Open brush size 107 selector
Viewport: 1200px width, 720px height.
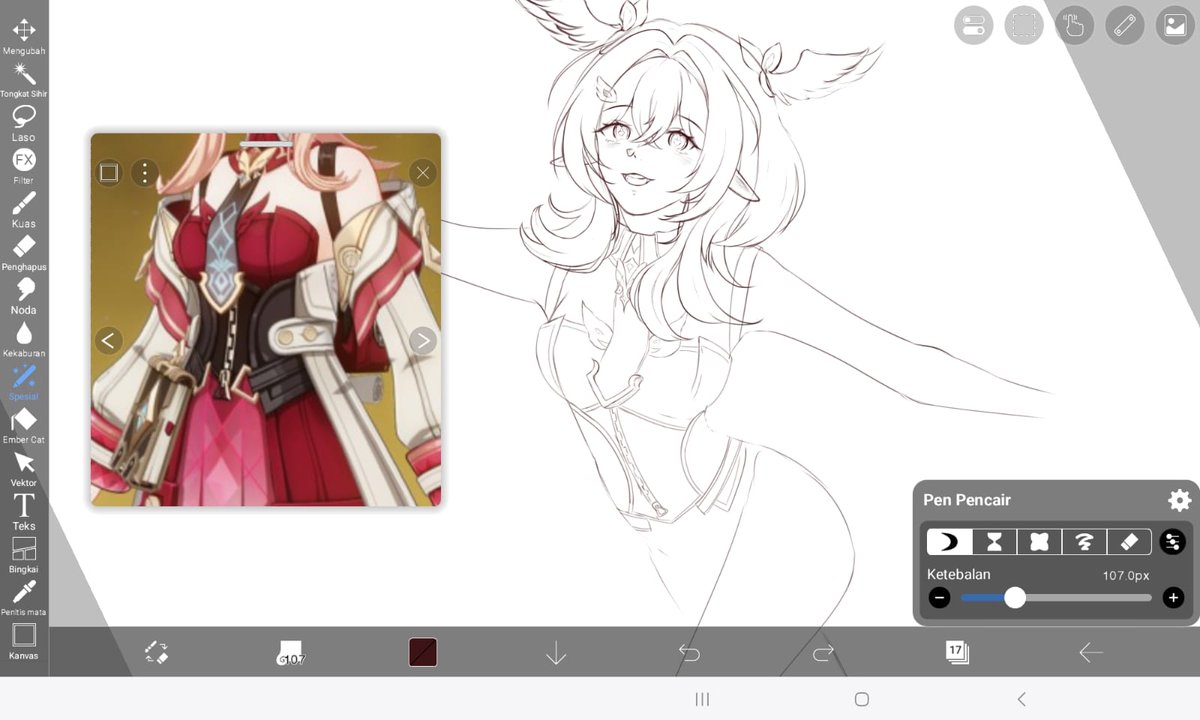coord(290,653)
